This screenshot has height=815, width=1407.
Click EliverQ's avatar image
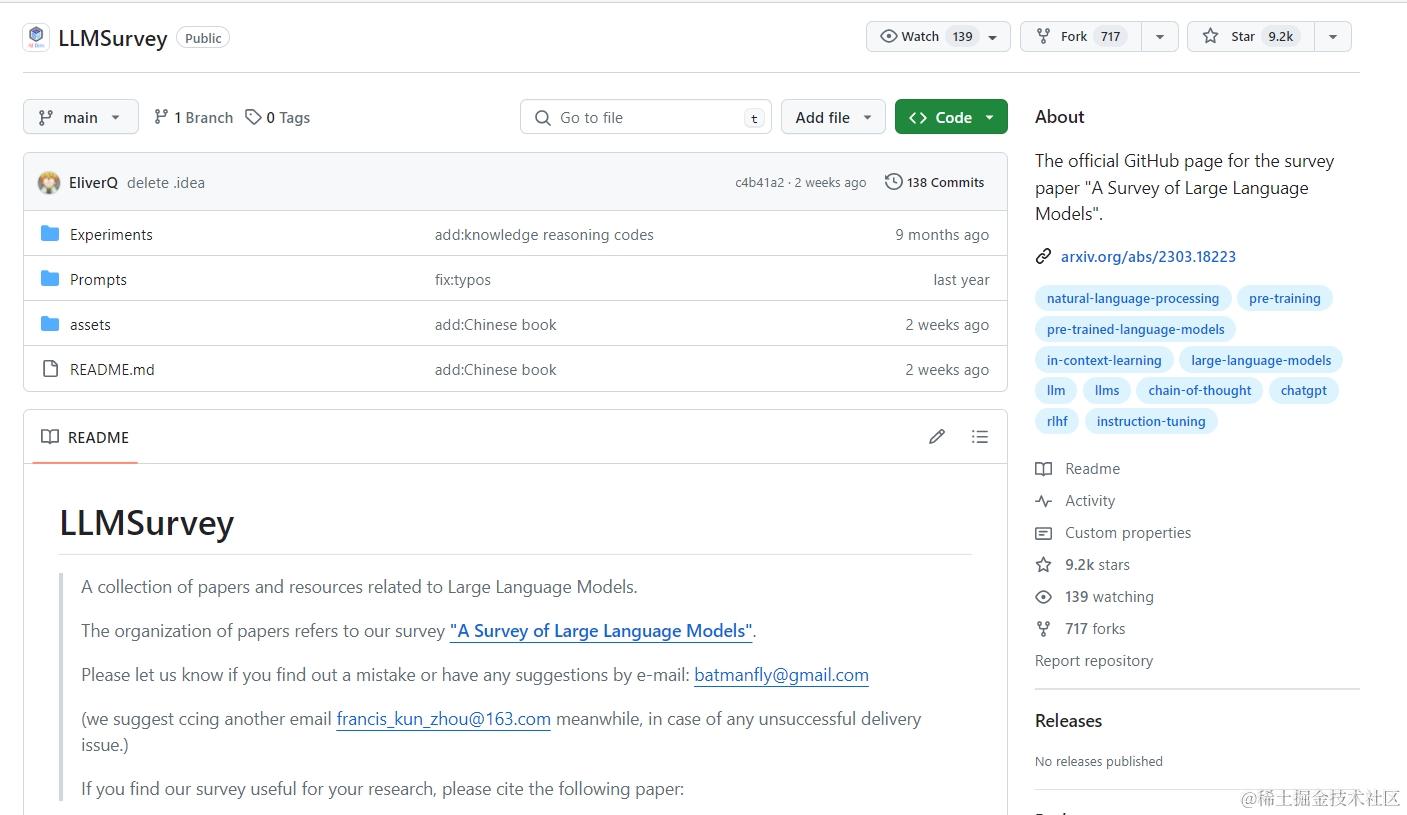click(x=49, y=182)
